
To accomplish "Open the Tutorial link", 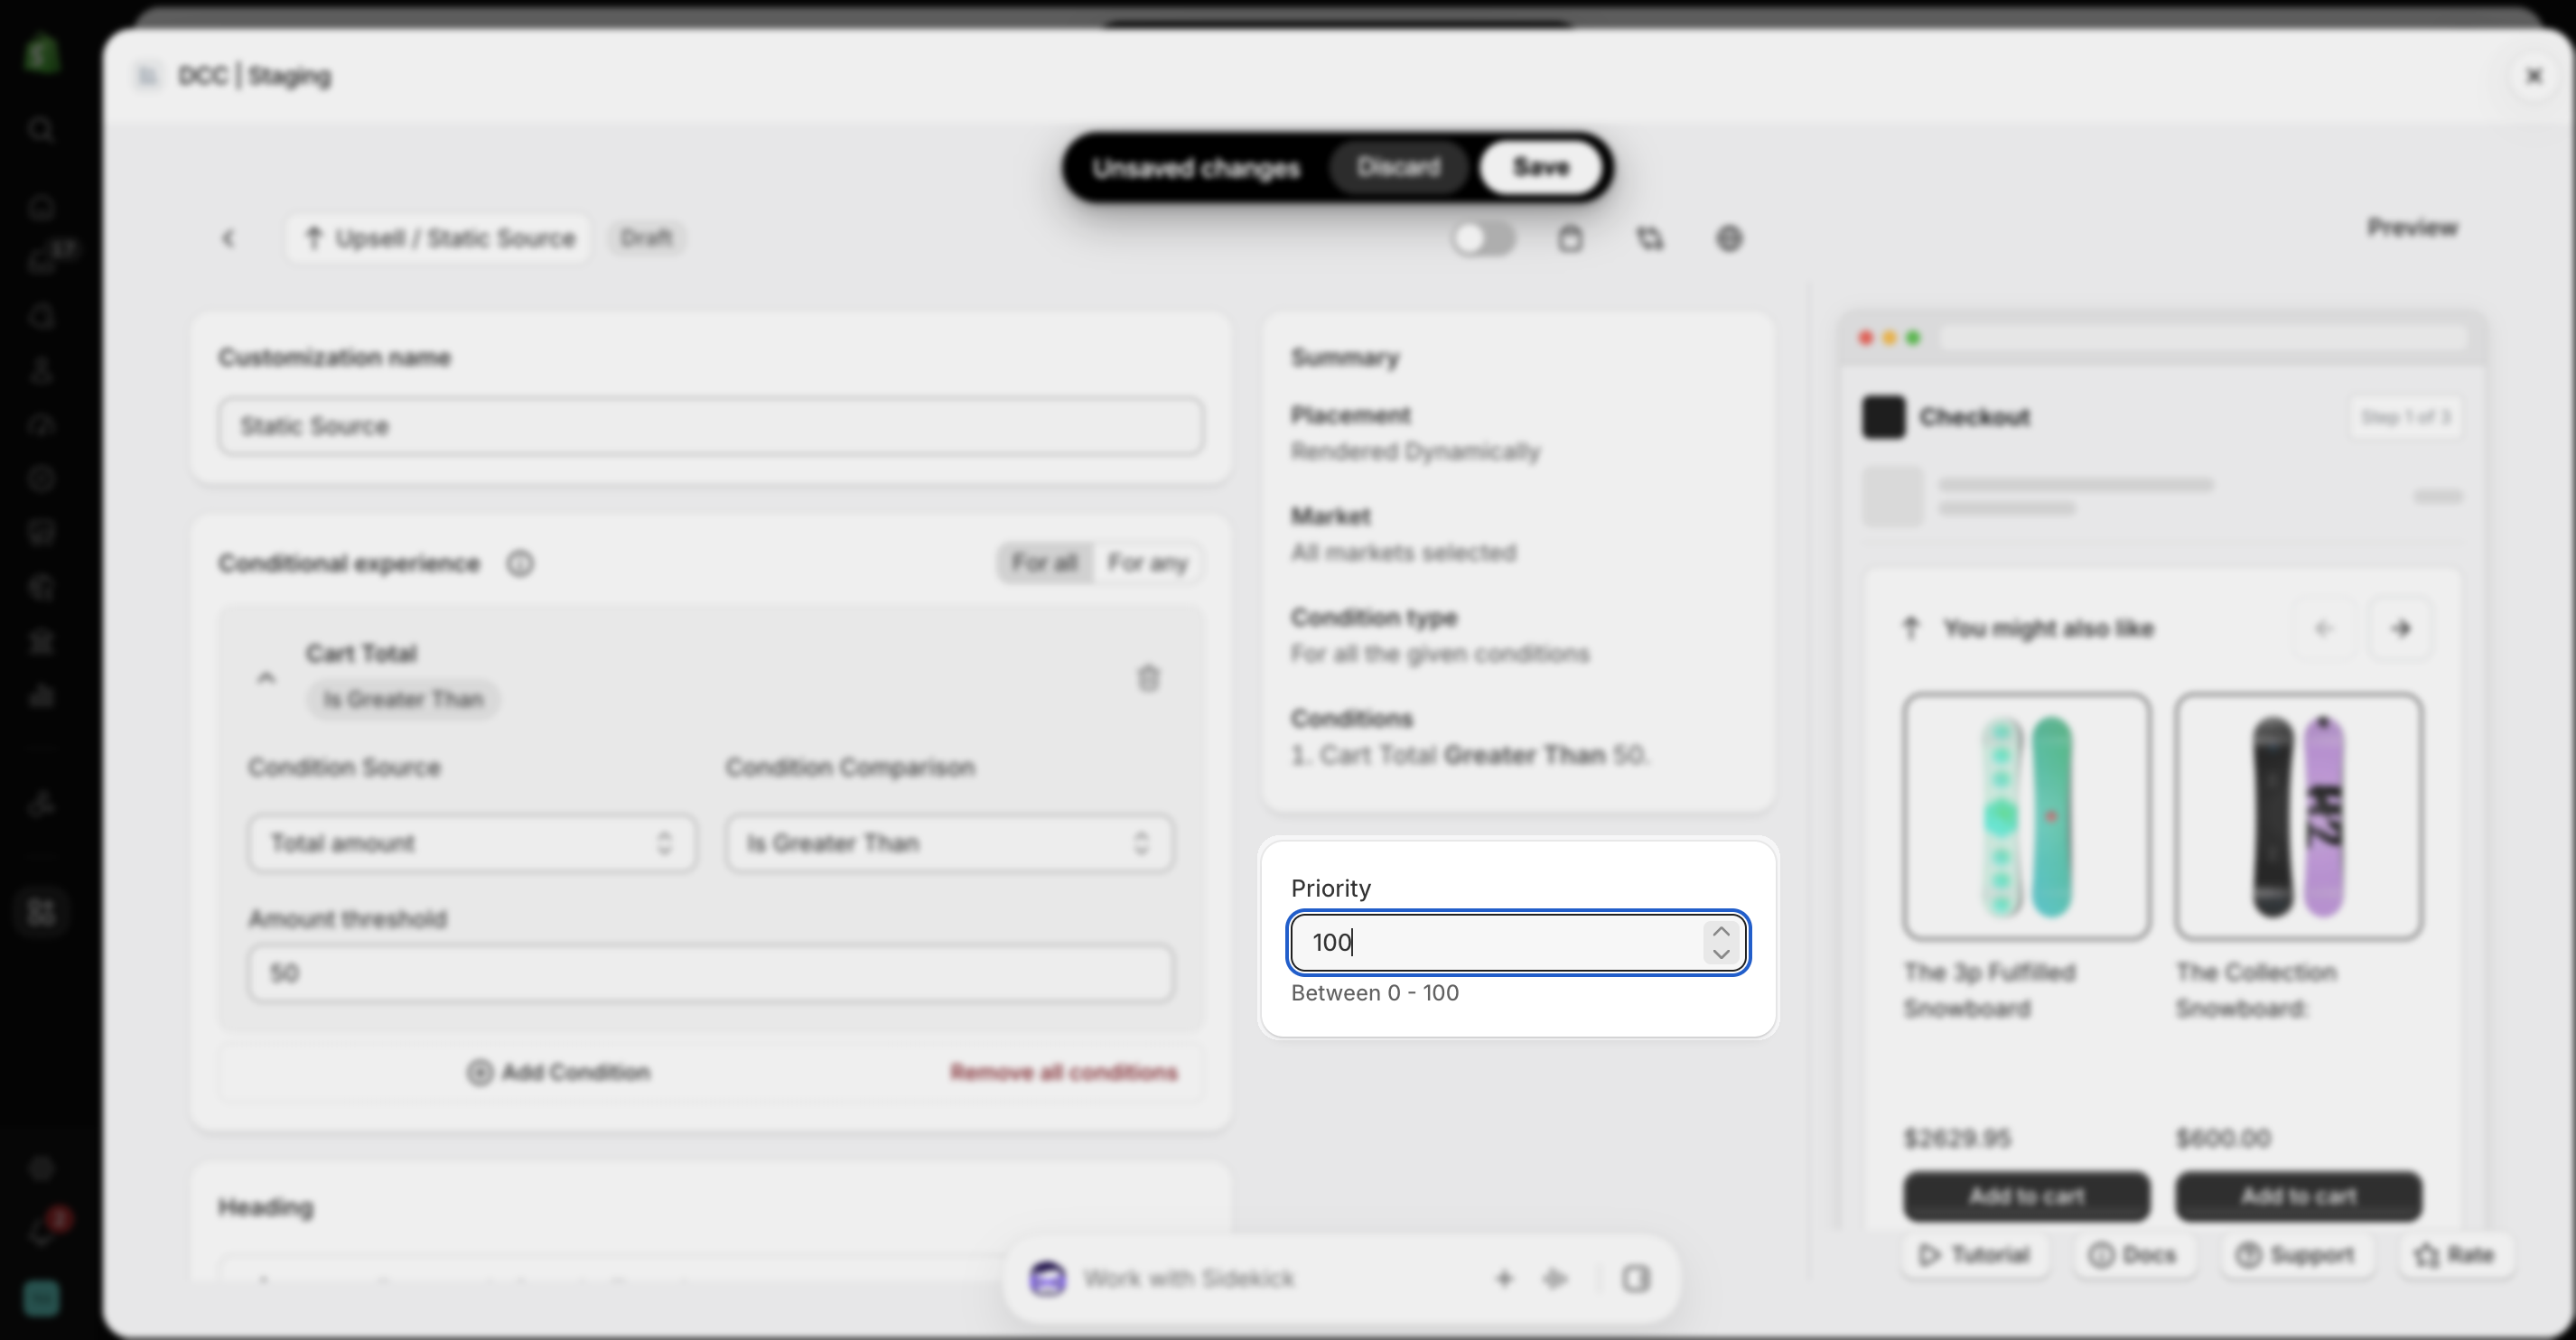I will pos(1975,1255).
